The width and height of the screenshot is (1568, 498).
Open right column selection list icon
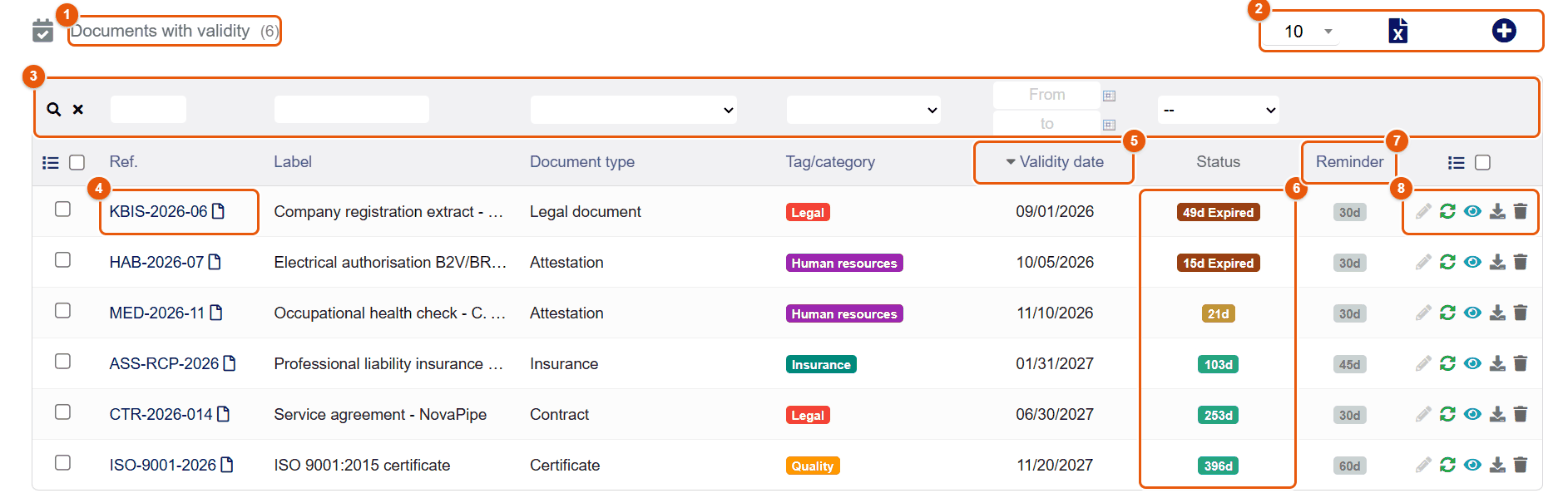coord(1457,162)
